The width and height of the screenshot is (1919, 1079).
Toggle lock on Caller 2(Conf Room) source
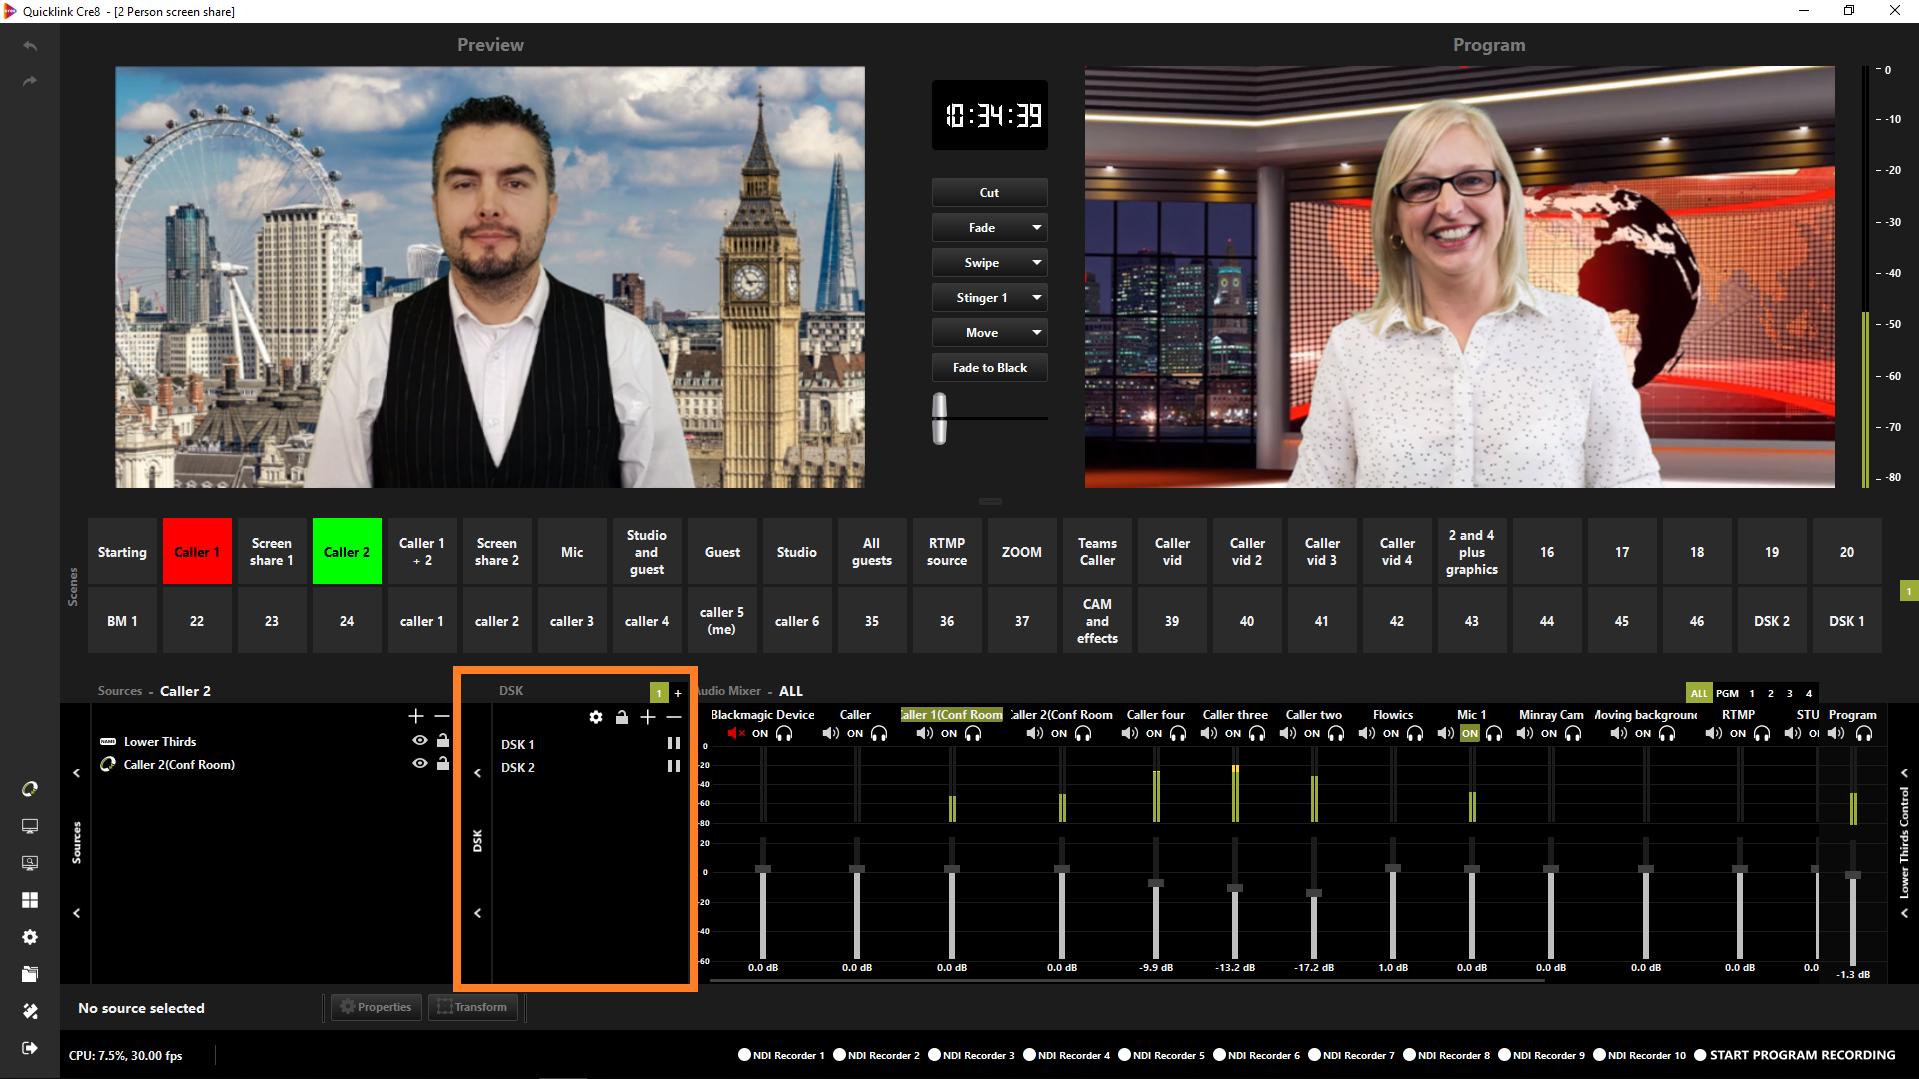[x=443, y=764]
